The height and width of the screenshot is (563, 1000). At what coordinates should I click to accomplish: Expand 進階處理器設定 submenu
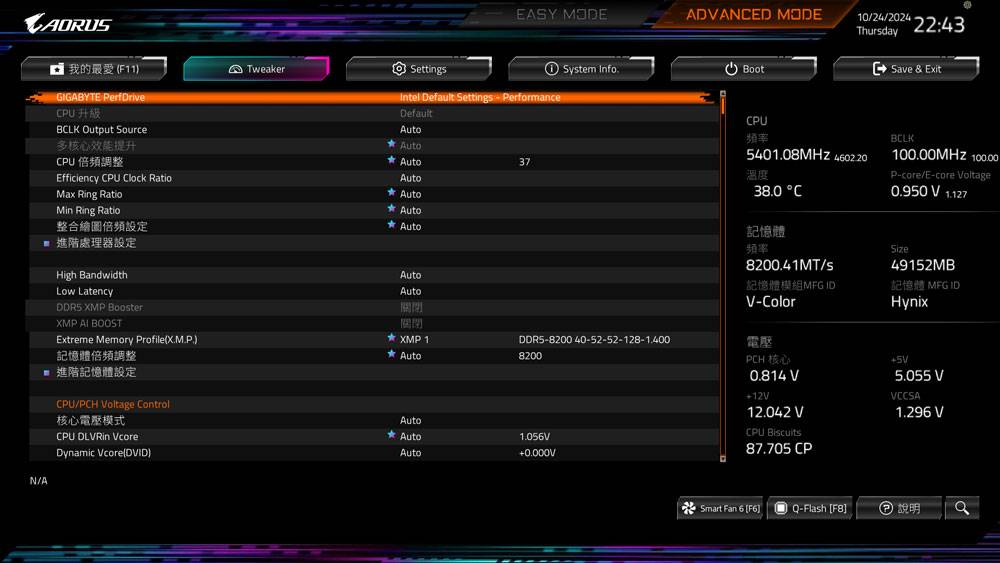[96, 243]
